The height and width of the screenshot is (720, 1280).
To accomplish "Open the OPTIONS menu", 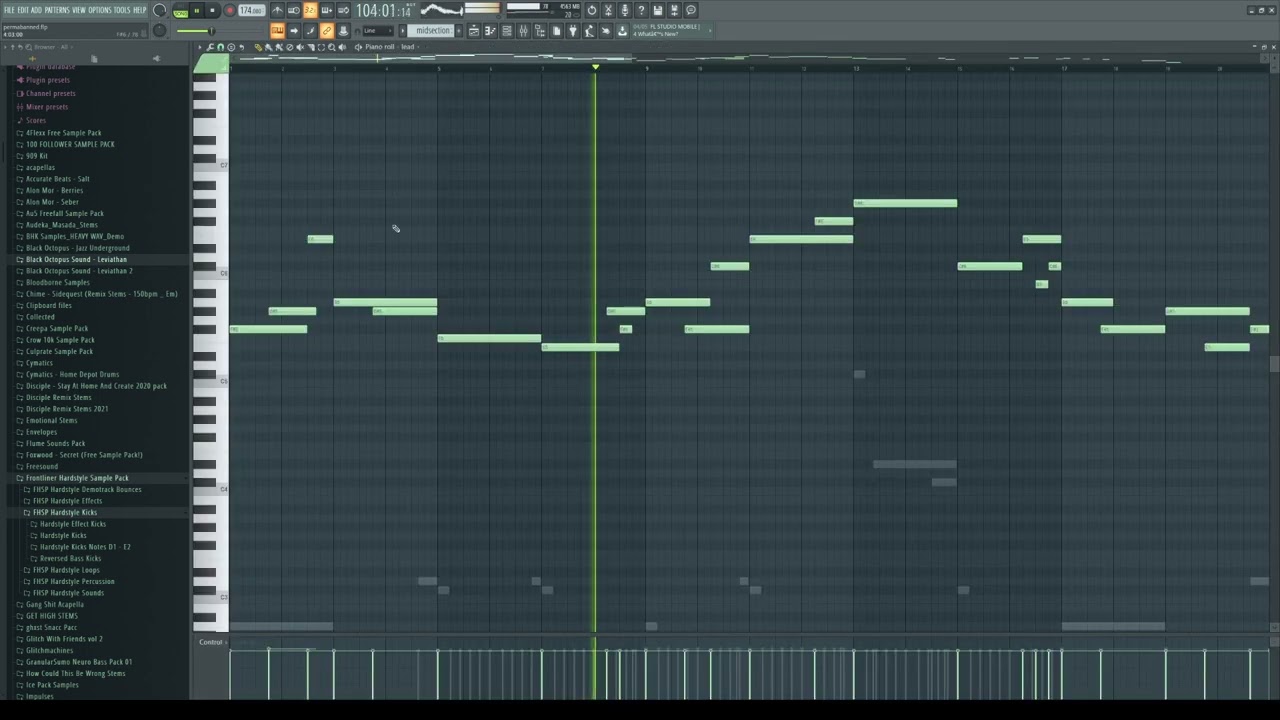I will click(x=100, y=10).
